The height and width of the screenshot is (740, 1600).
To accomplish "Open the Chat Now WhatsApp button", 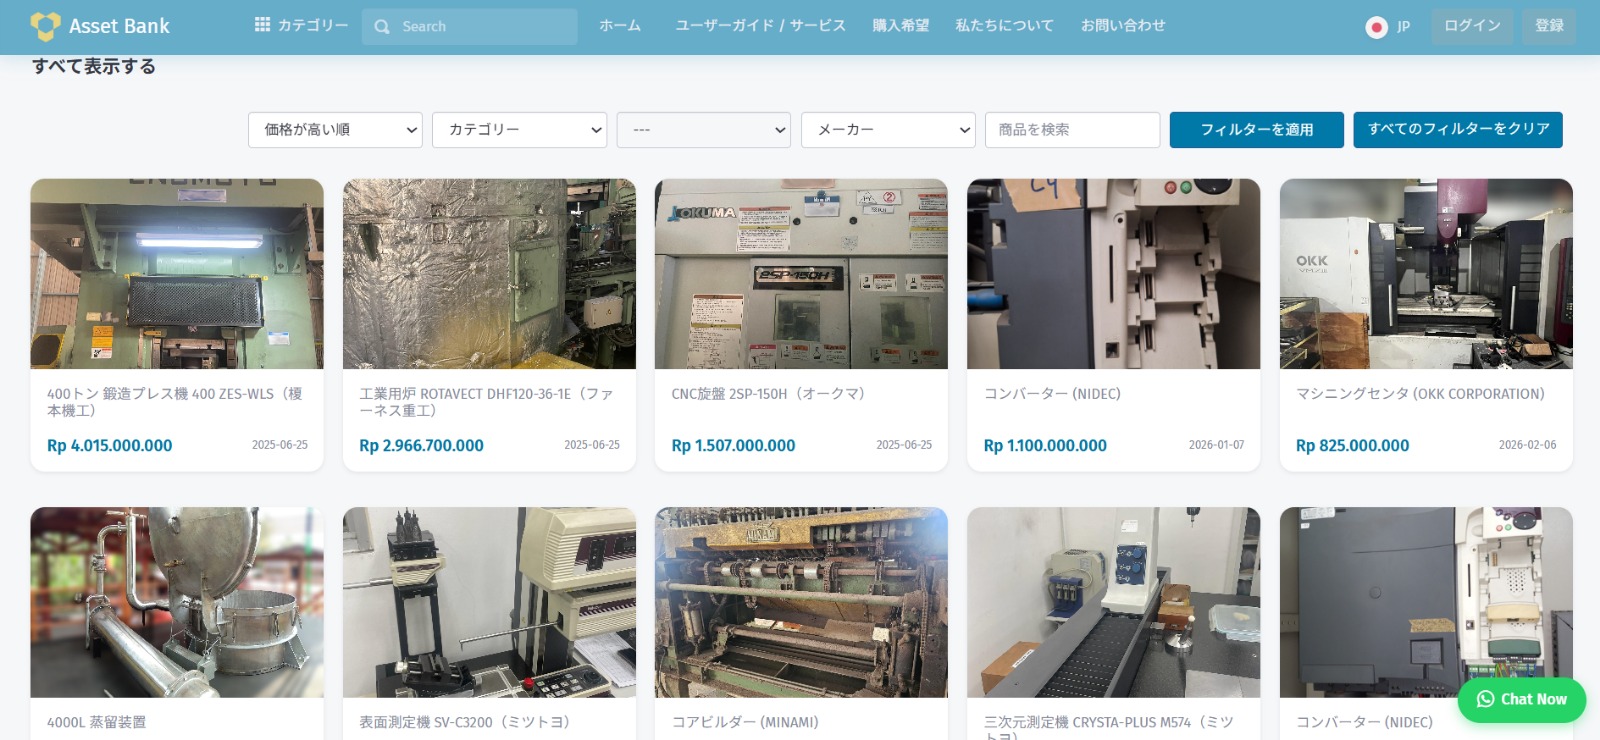I will tap(1521, 700).
